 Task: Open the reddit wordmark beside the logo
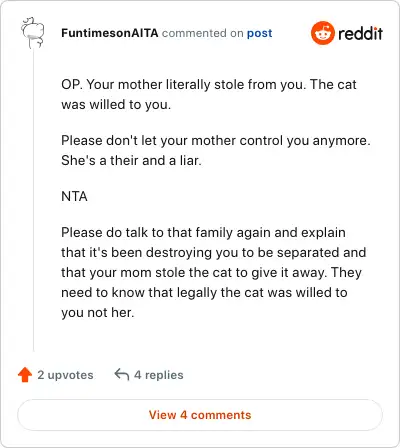(360, 33)
